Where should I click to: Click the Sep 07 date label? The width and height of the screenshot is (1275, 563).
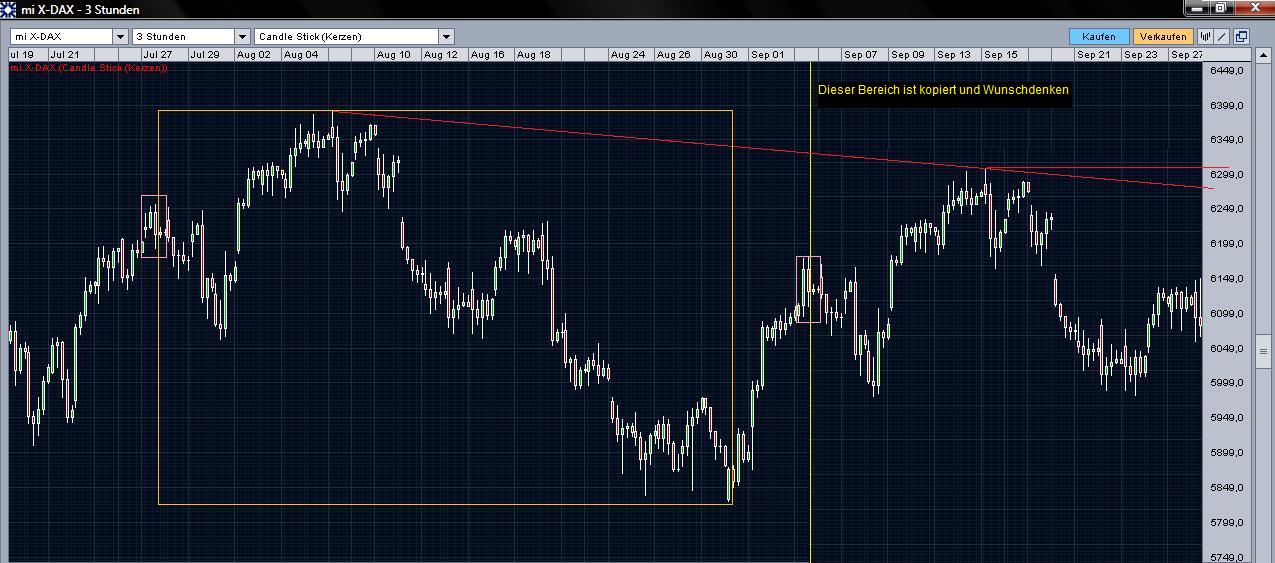coord(861,55)
